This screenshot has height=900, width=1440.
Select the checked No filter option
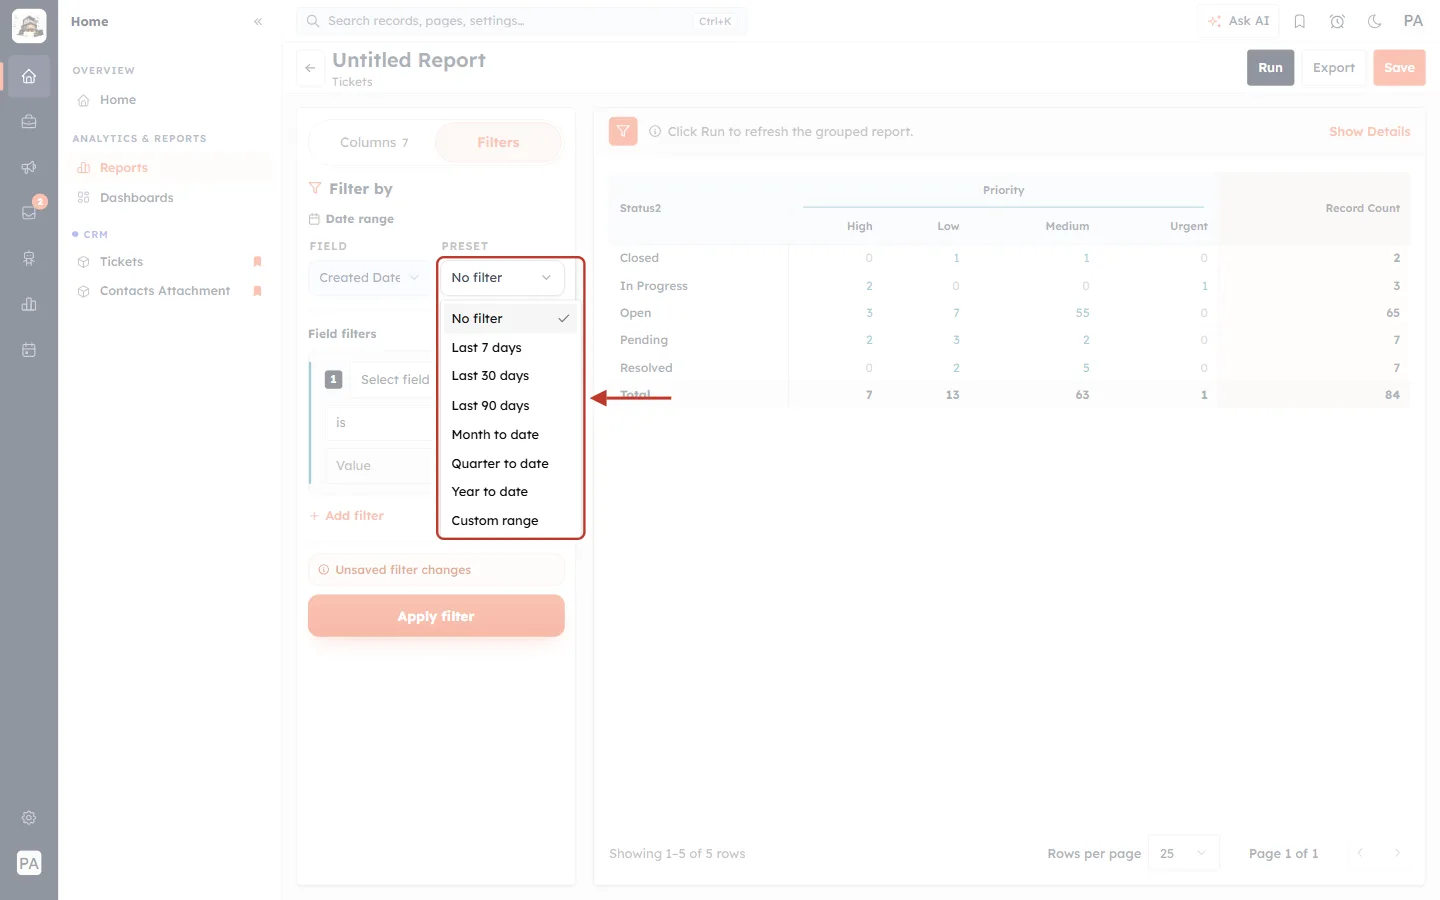click(x=511, y=318)
